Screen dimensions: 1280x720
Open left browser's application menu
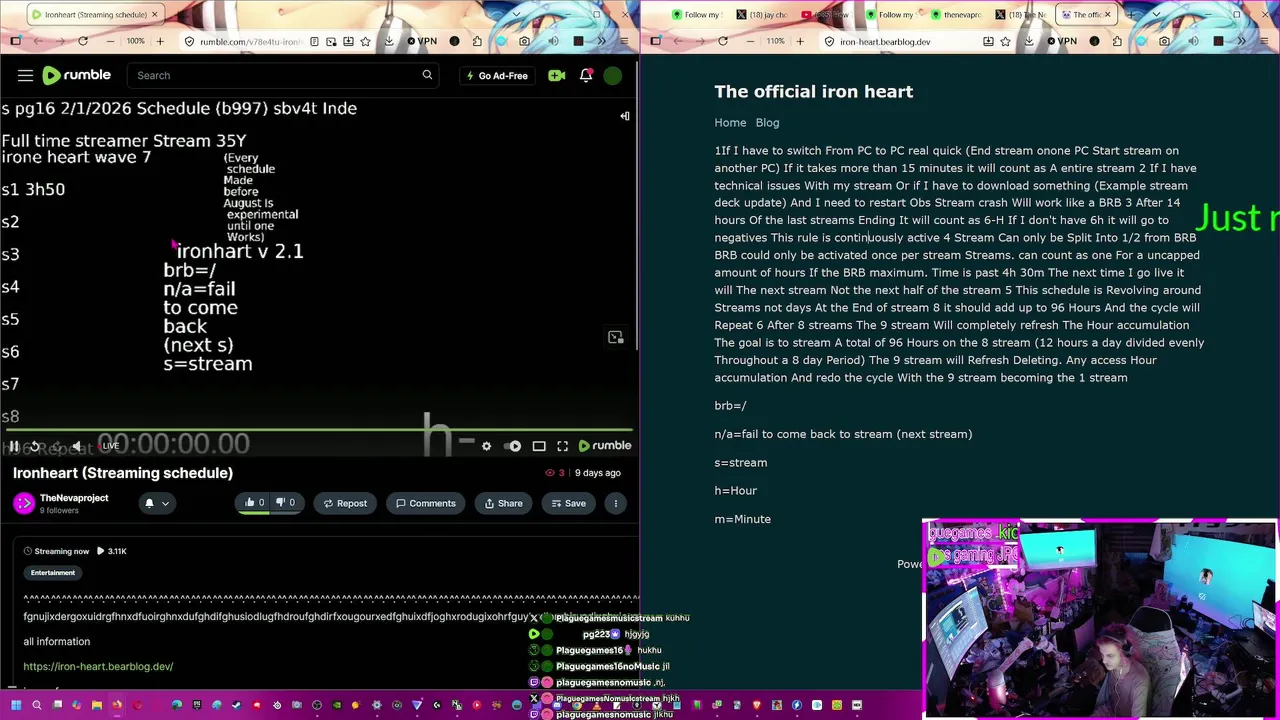[x=623, y=41]
